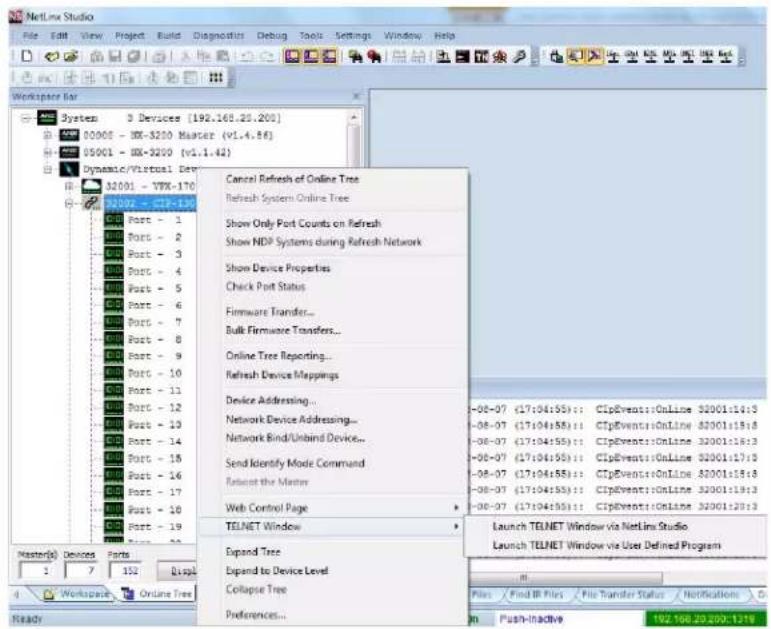771x629 pixels.
Task: Choose Send Identify Mode Command
Action: point(295,463)
